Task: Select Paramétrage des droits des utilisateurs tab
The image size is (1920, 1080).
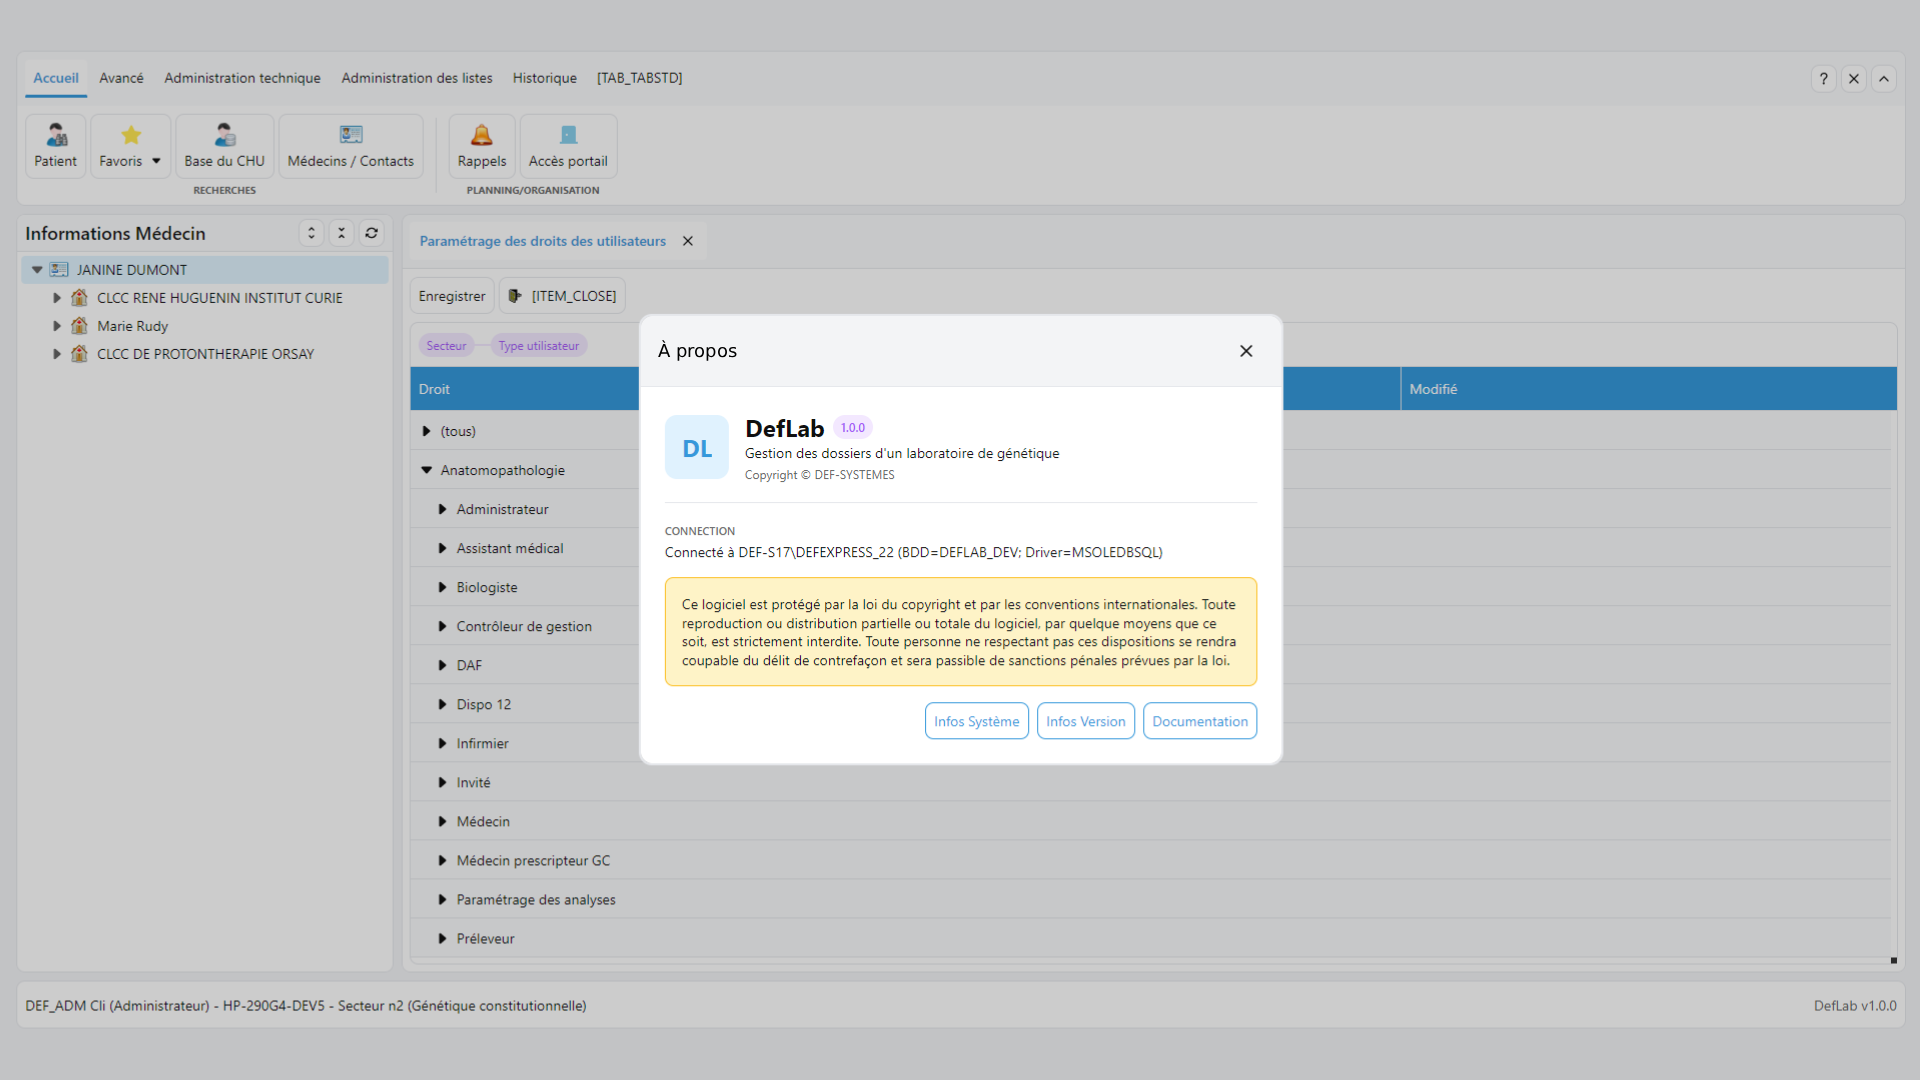Action: point(542,241)
